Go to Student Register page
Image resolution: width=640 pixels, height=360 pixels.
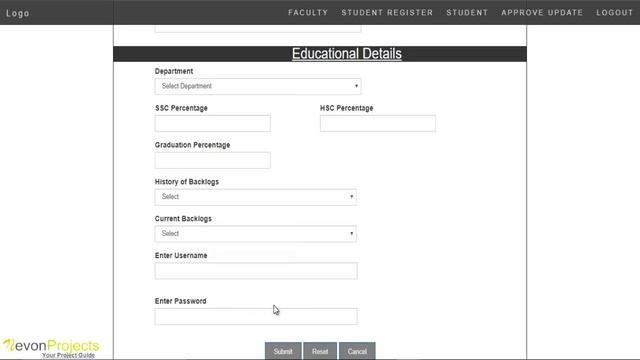coord(387,13)
